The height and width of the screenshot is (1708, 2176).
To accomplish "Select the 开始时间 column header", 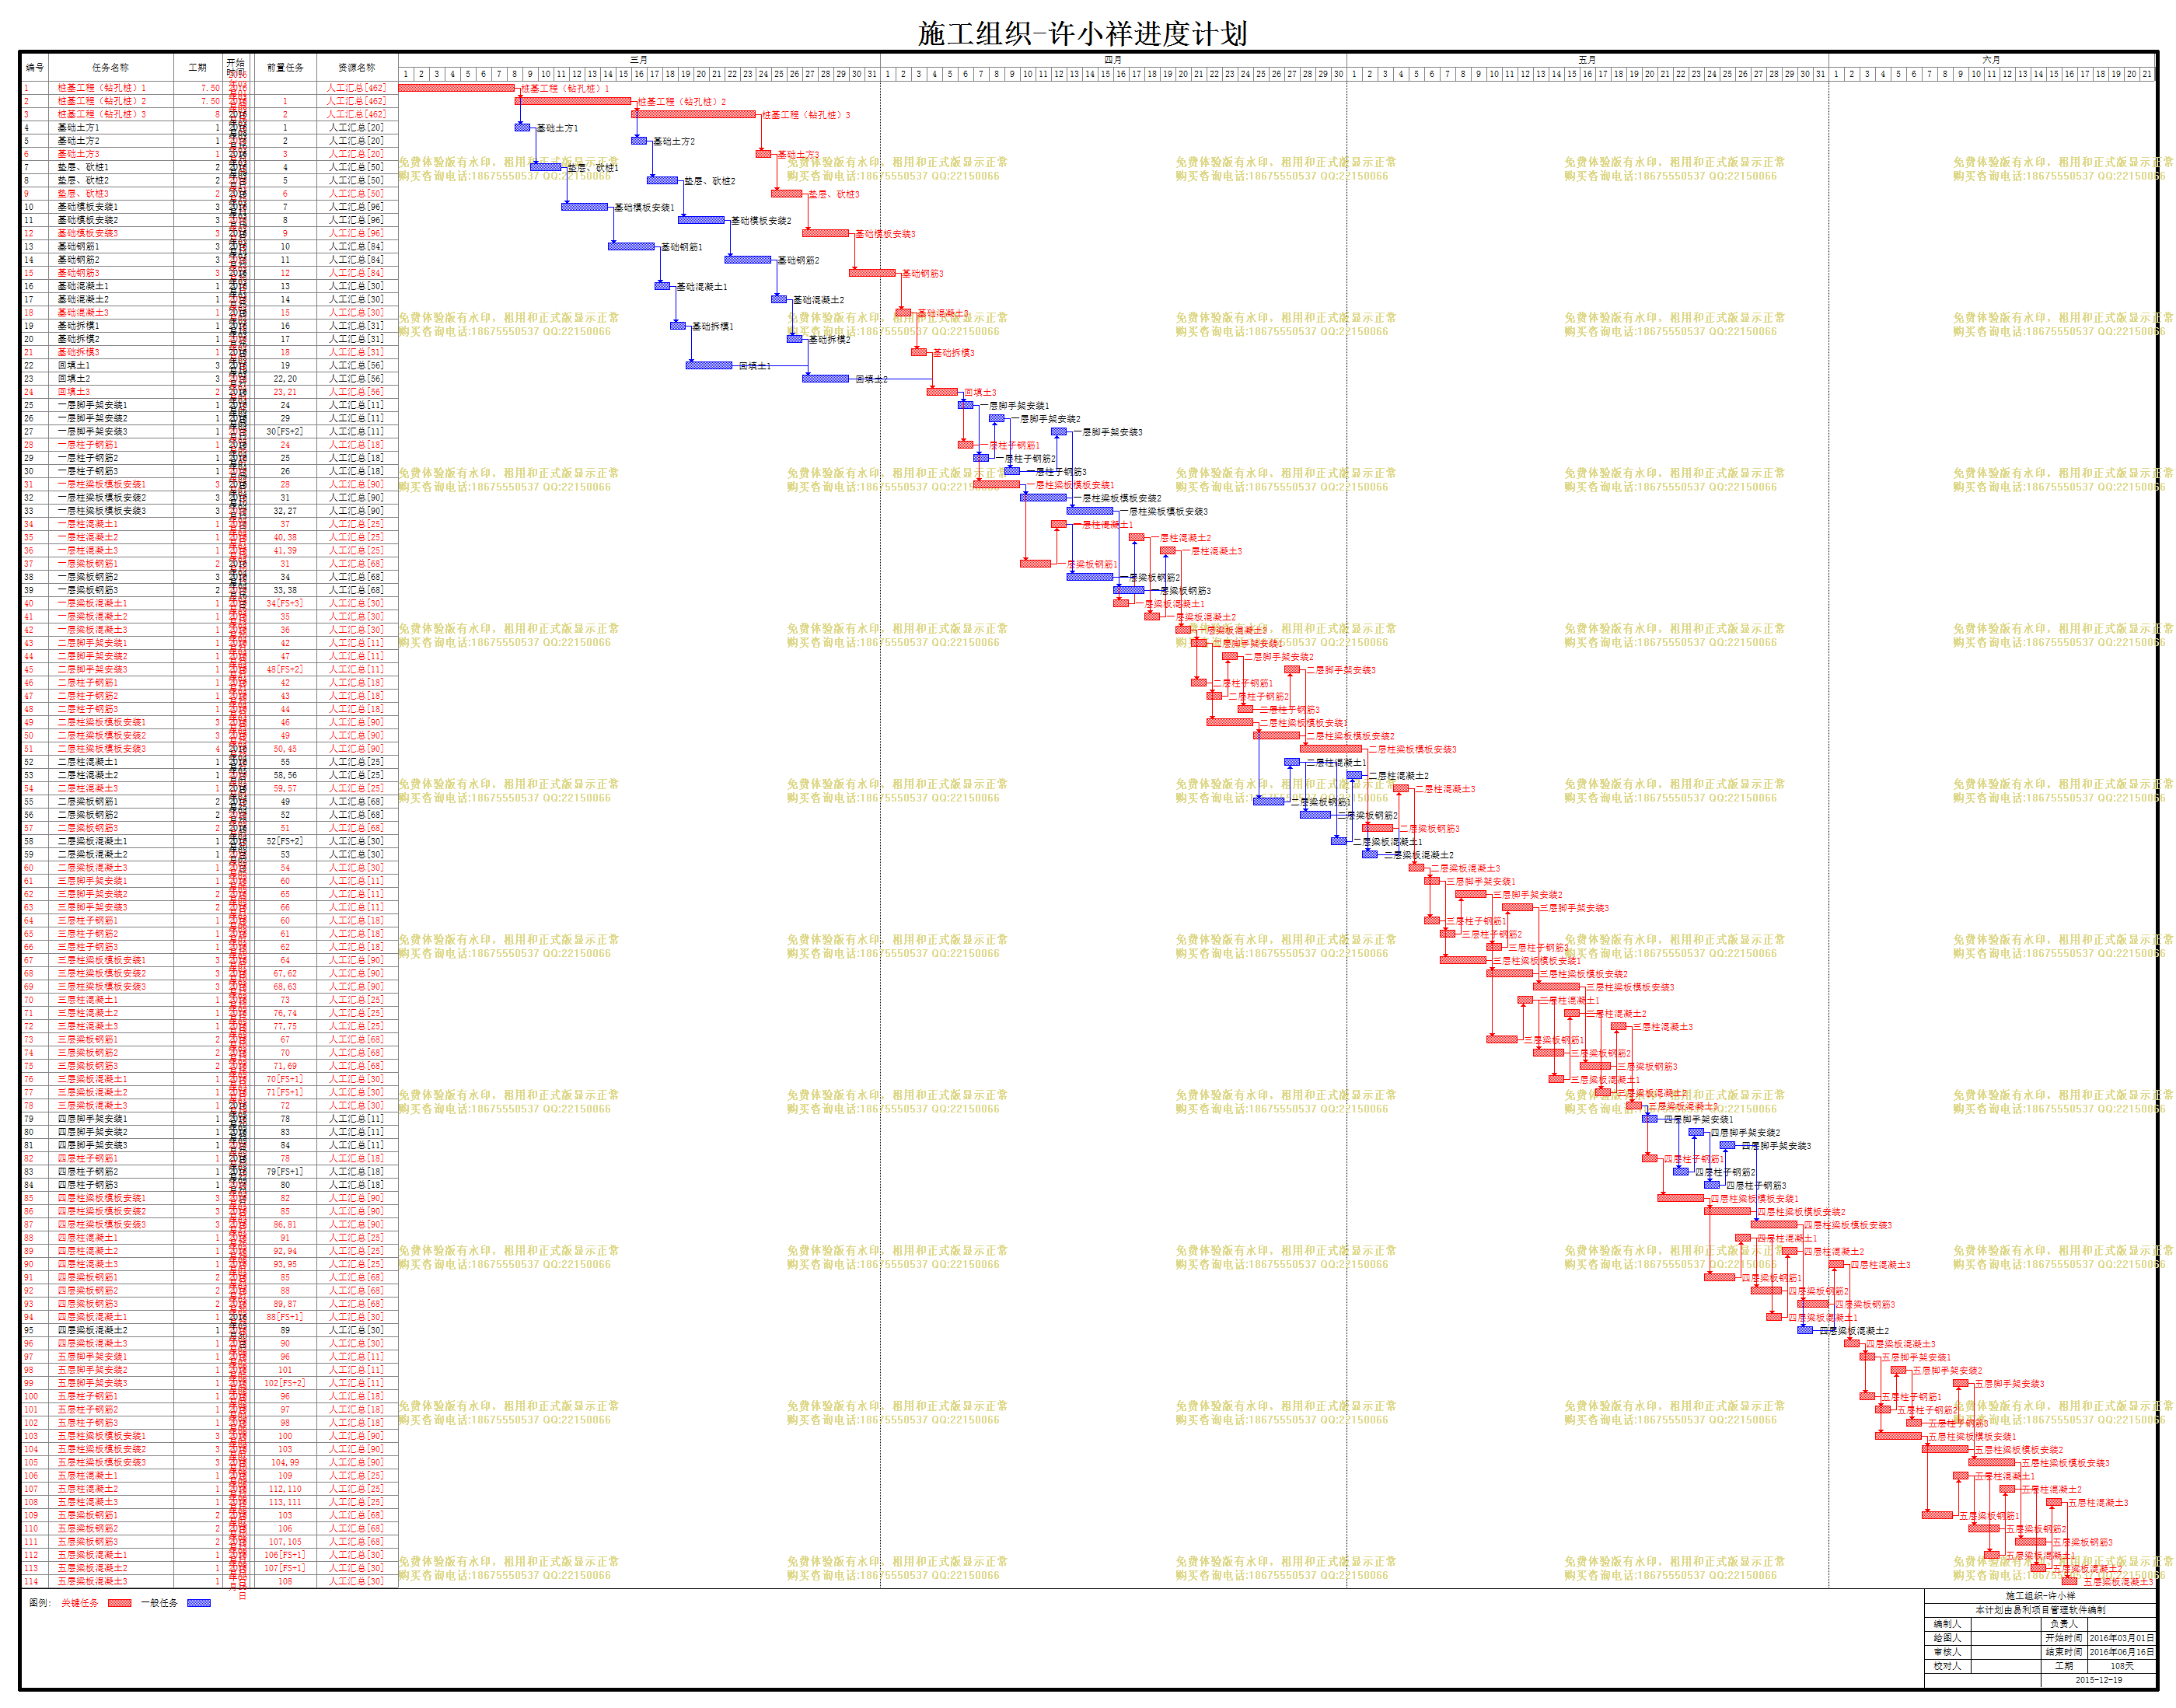I will click(236, 67).
